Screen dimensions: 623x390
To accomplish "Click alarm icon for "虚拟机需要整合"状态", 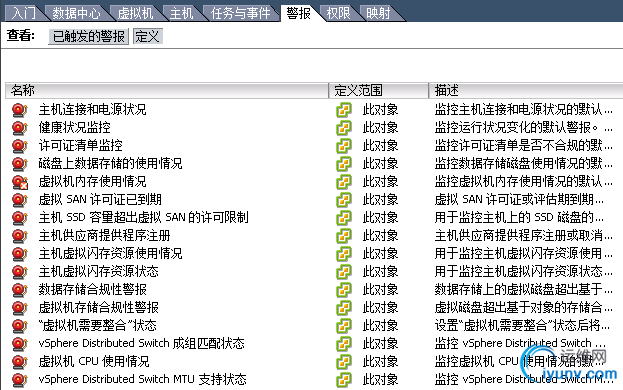I will coord(19,326).
